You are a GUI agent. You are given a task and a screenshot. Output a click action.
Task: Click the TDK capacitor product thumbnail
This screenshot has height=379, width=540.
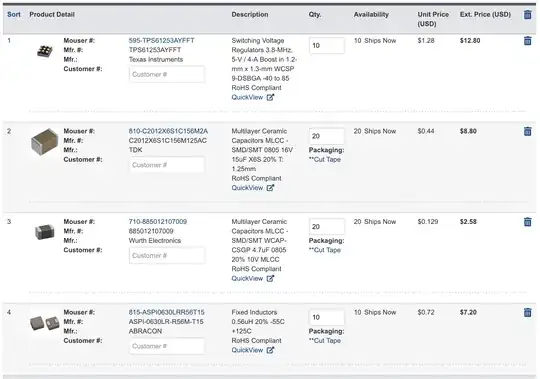pyautogui.click(x=44, y=142)
